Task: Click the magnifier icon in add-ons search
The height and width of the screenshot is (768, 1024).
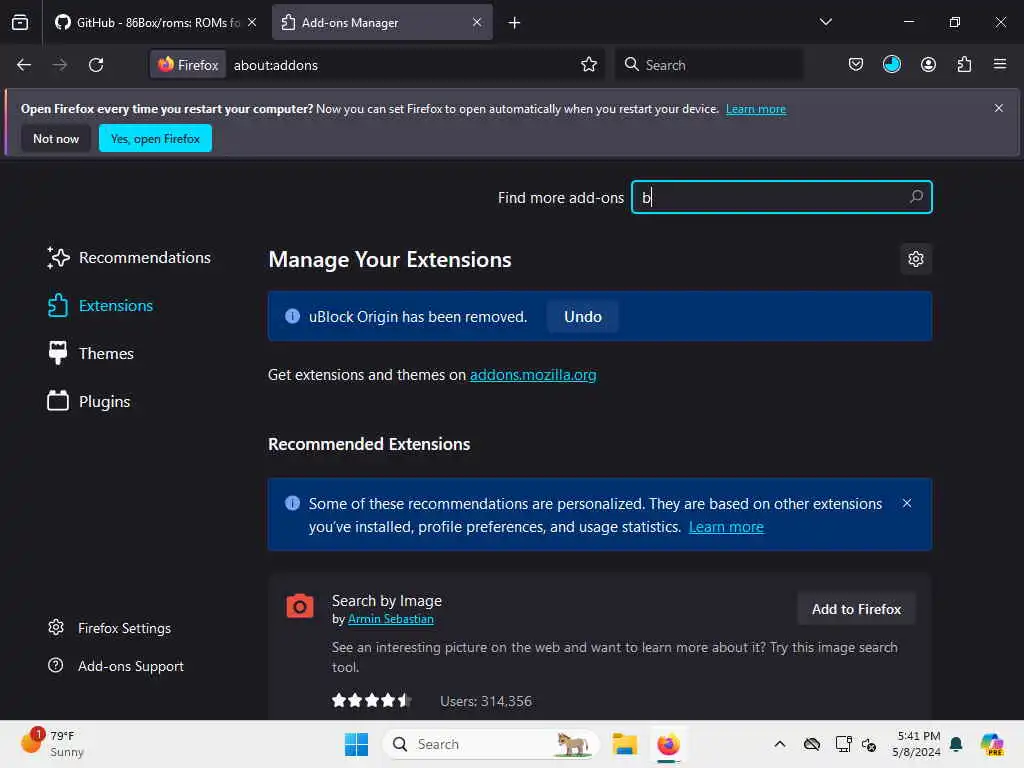Action: click(916, 197)
